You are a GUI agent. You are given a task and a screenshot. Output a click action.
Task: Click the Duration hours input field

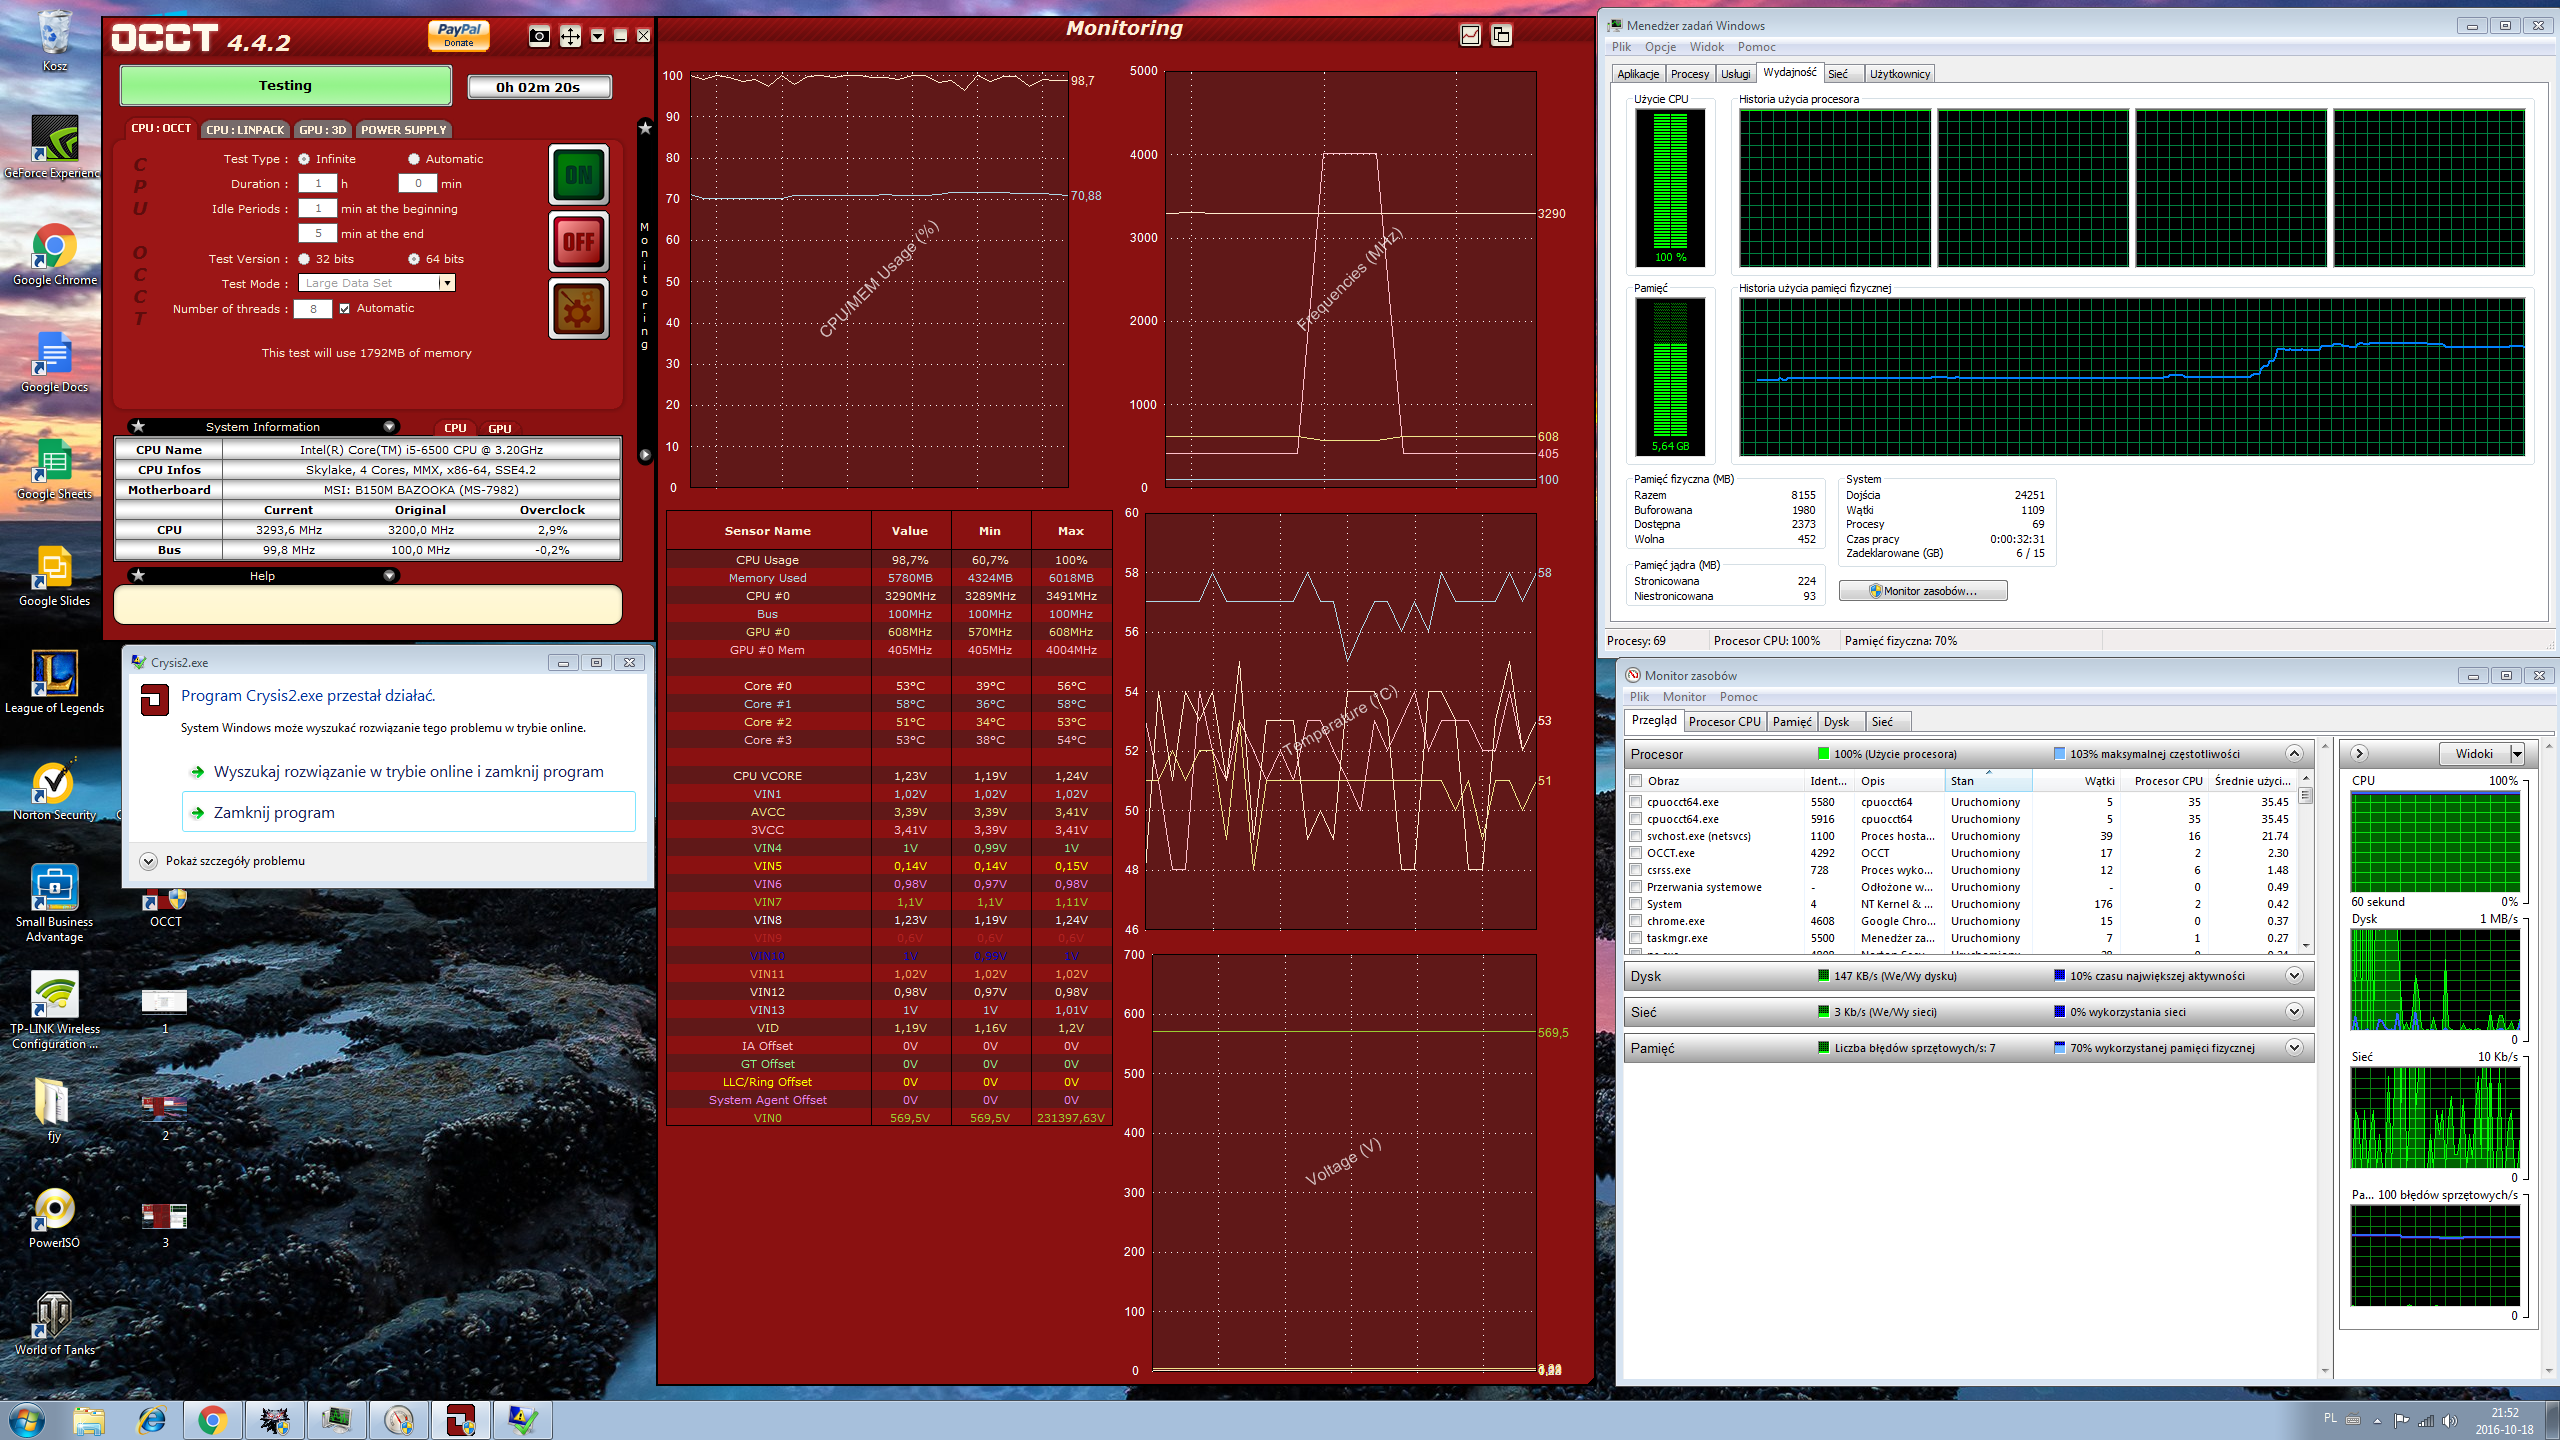pos(318,184)
